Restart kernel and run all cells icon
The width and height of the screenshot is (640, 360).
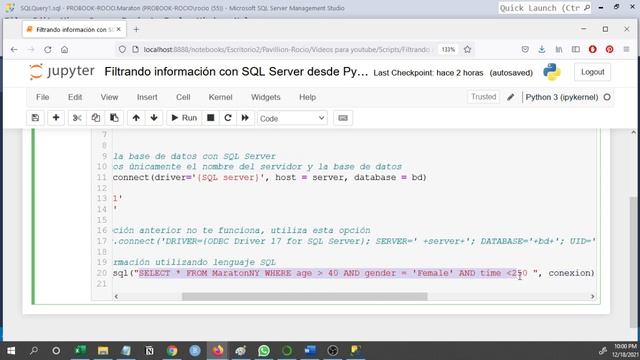click(245, 118)
